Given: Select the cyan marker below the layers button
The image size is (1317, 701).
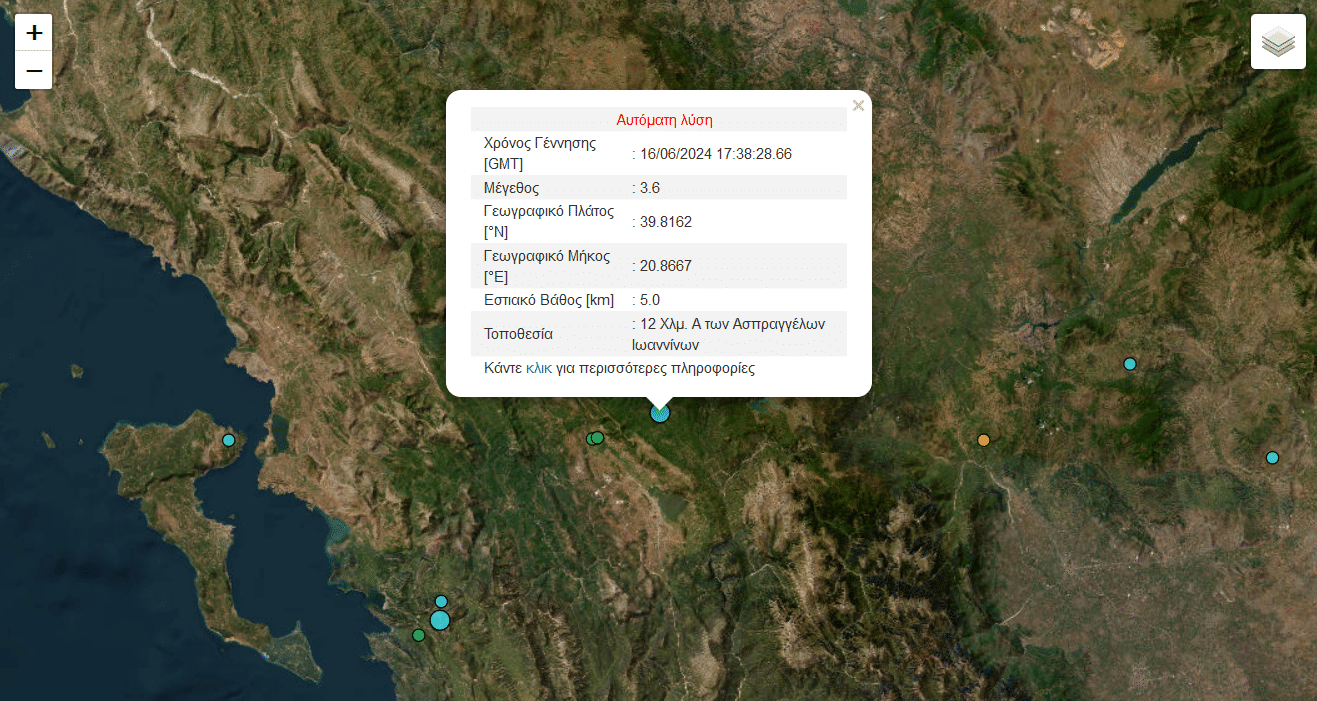Looking at the screenshot, I should click(1130, 364).
